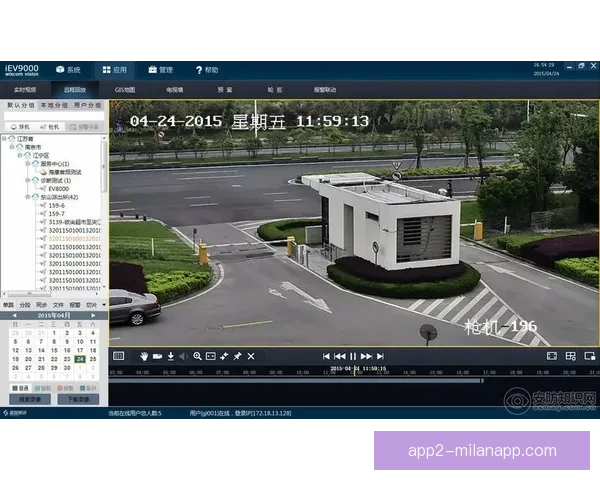
Task: Click the hand pan tool icon
Action: (x=144, y=356)
